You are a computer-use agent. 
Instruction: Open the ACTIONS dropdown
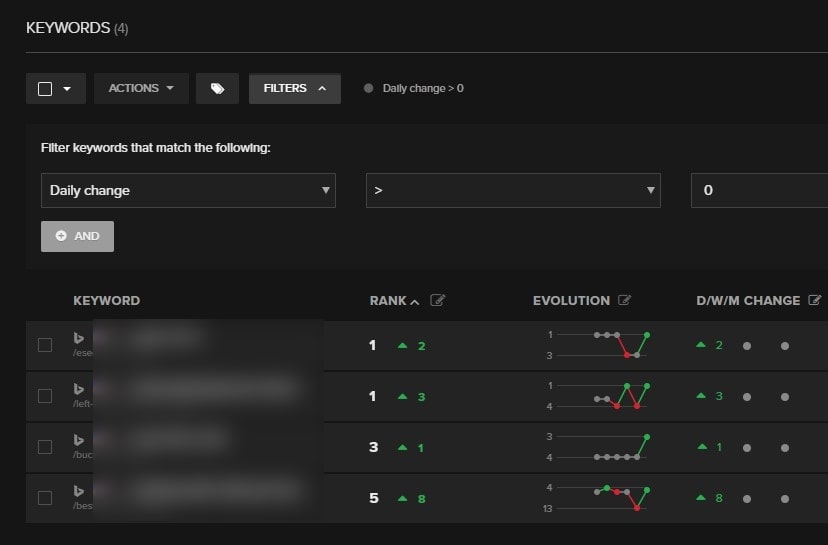[x=141, y=88]
